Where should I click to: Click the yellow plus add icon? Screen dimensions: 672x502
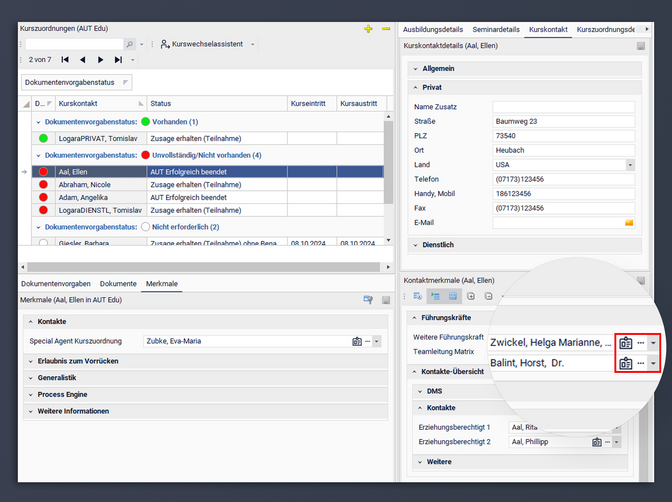pos(369,30)
